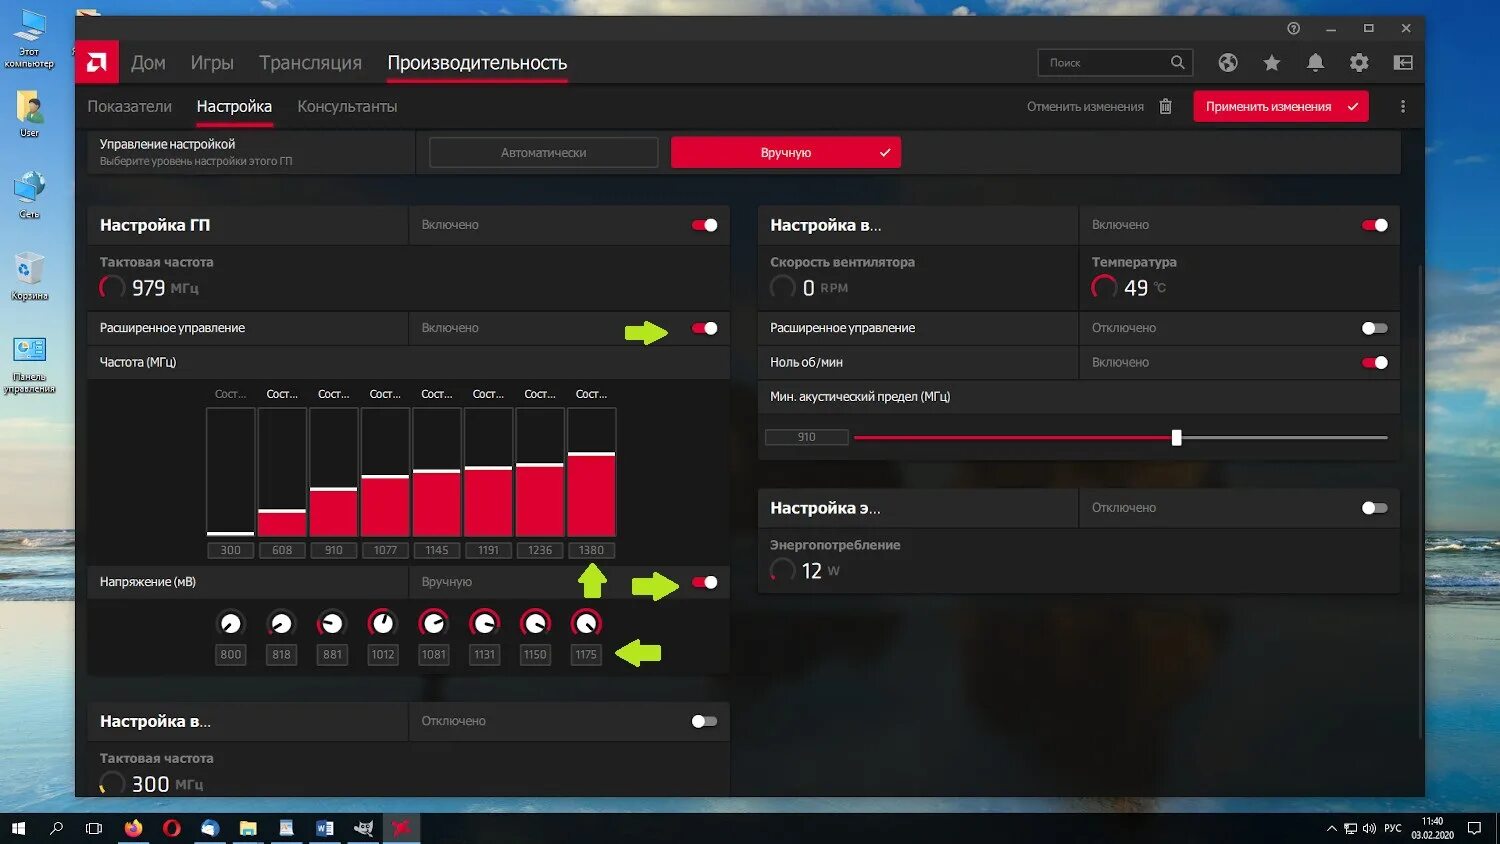Select Вручную tuning mode
This screenshot has width=1500, height=844.
pos(786,152)
